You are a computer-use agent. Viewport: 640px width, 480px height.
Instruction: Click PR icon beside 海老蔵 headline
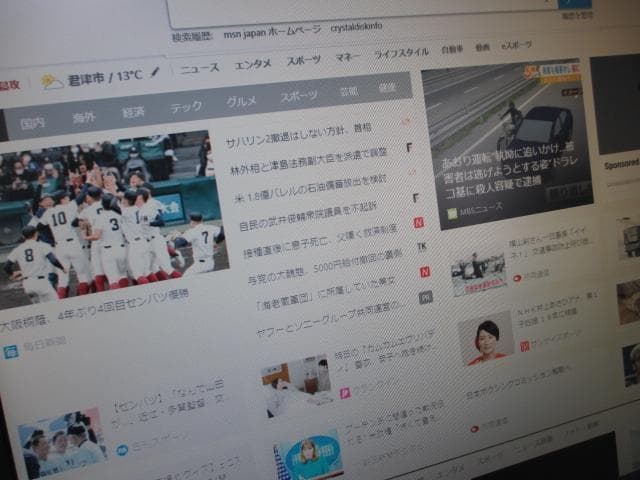(x=425, y=297)
